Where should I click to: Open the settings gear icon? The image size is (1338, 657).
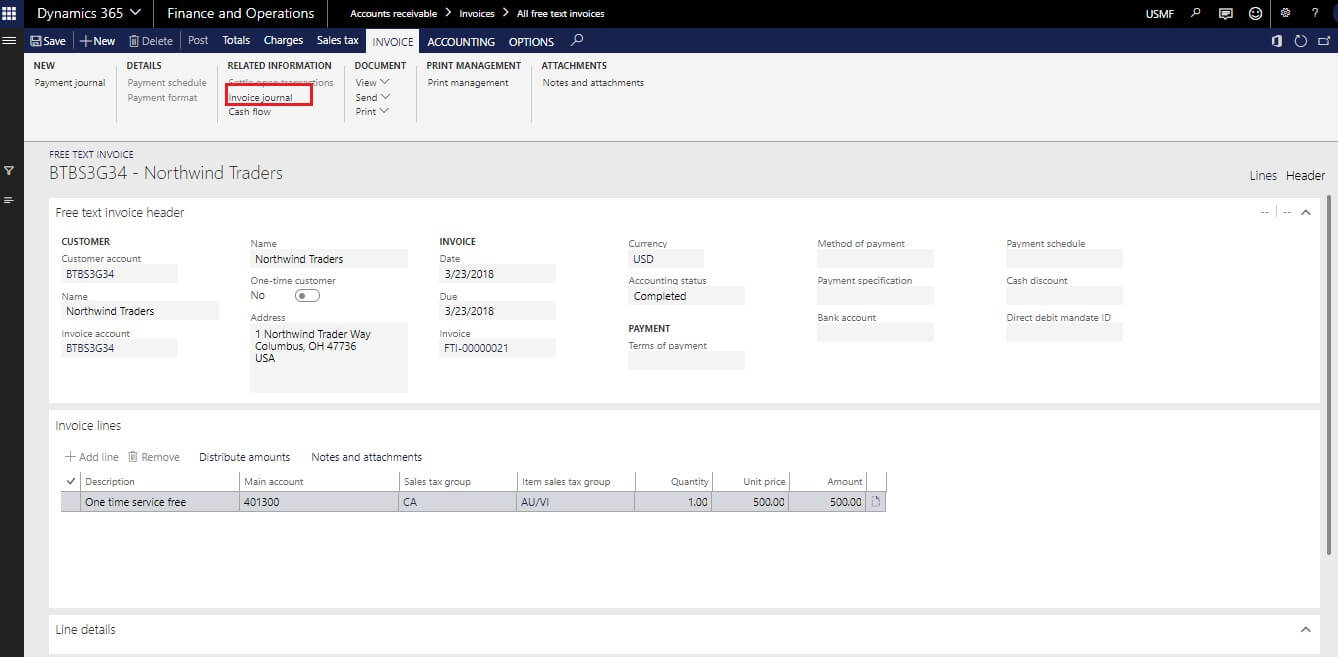pos(1286,13)
